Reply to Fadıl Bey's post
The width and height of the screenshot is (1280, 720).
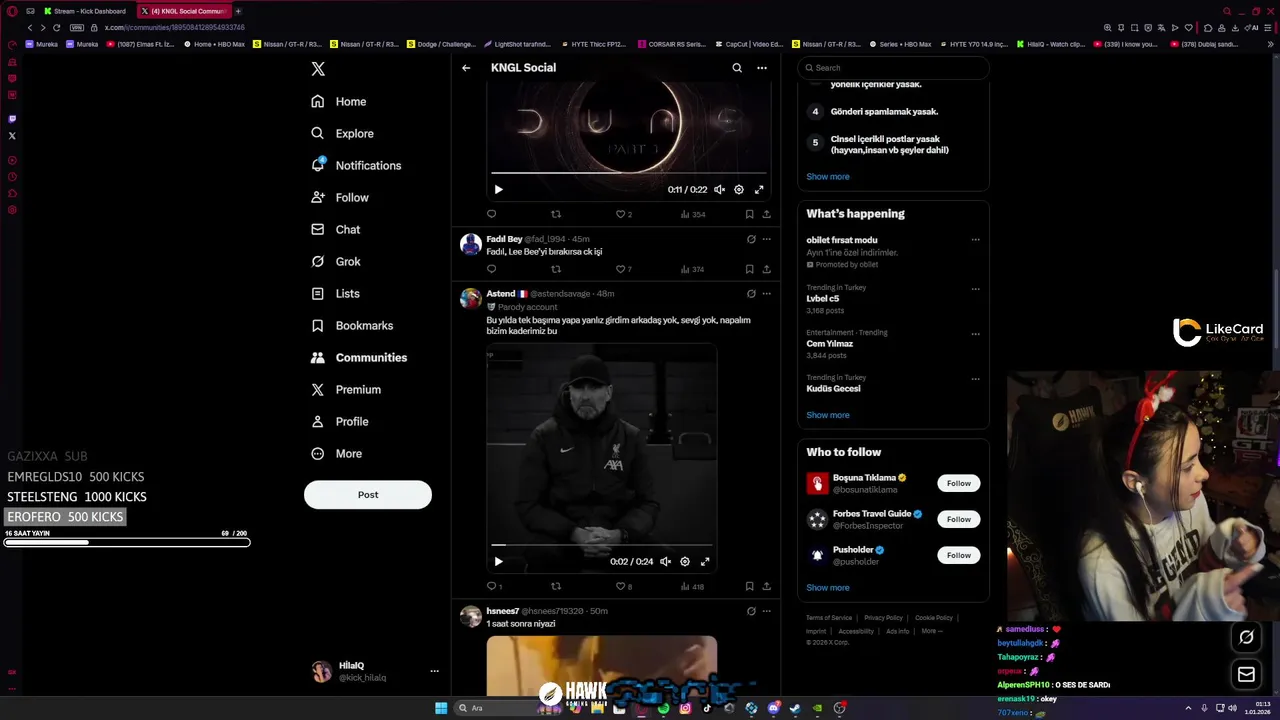(x=491, y=269)
